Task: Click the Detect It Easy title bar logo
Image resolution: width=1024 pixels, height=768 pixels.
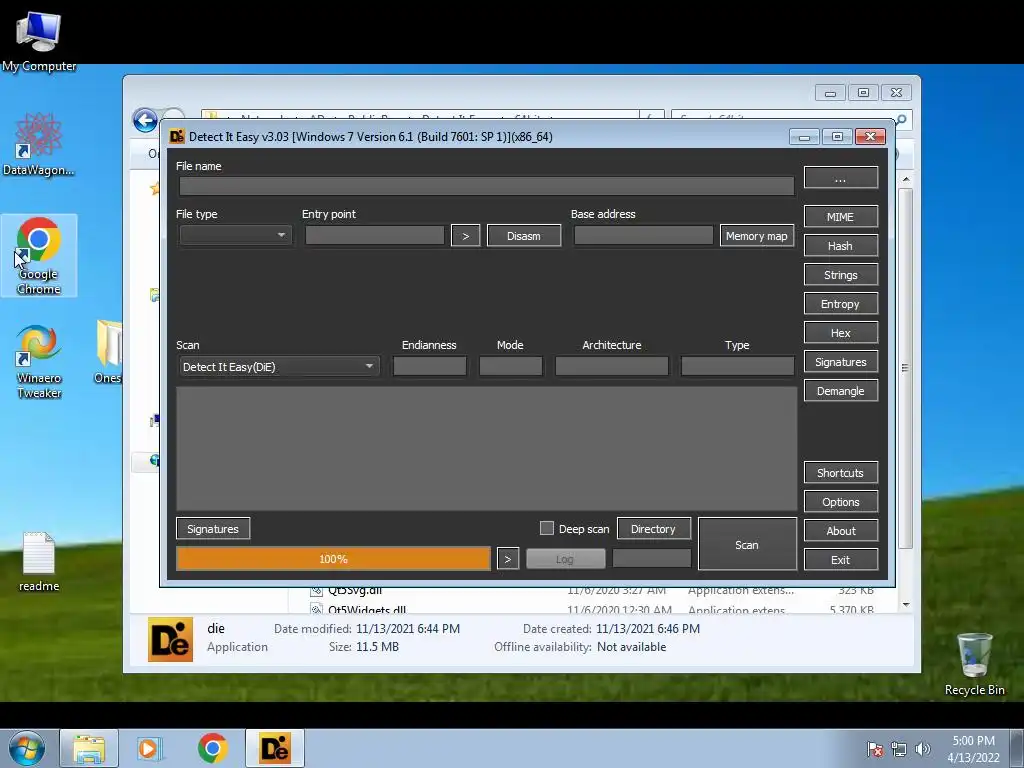Action: coord(177,136)
